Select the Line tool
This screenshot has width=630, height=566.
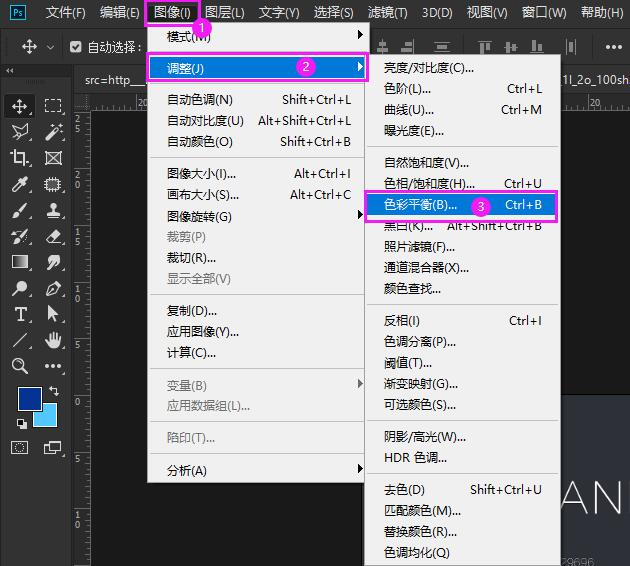19,340
